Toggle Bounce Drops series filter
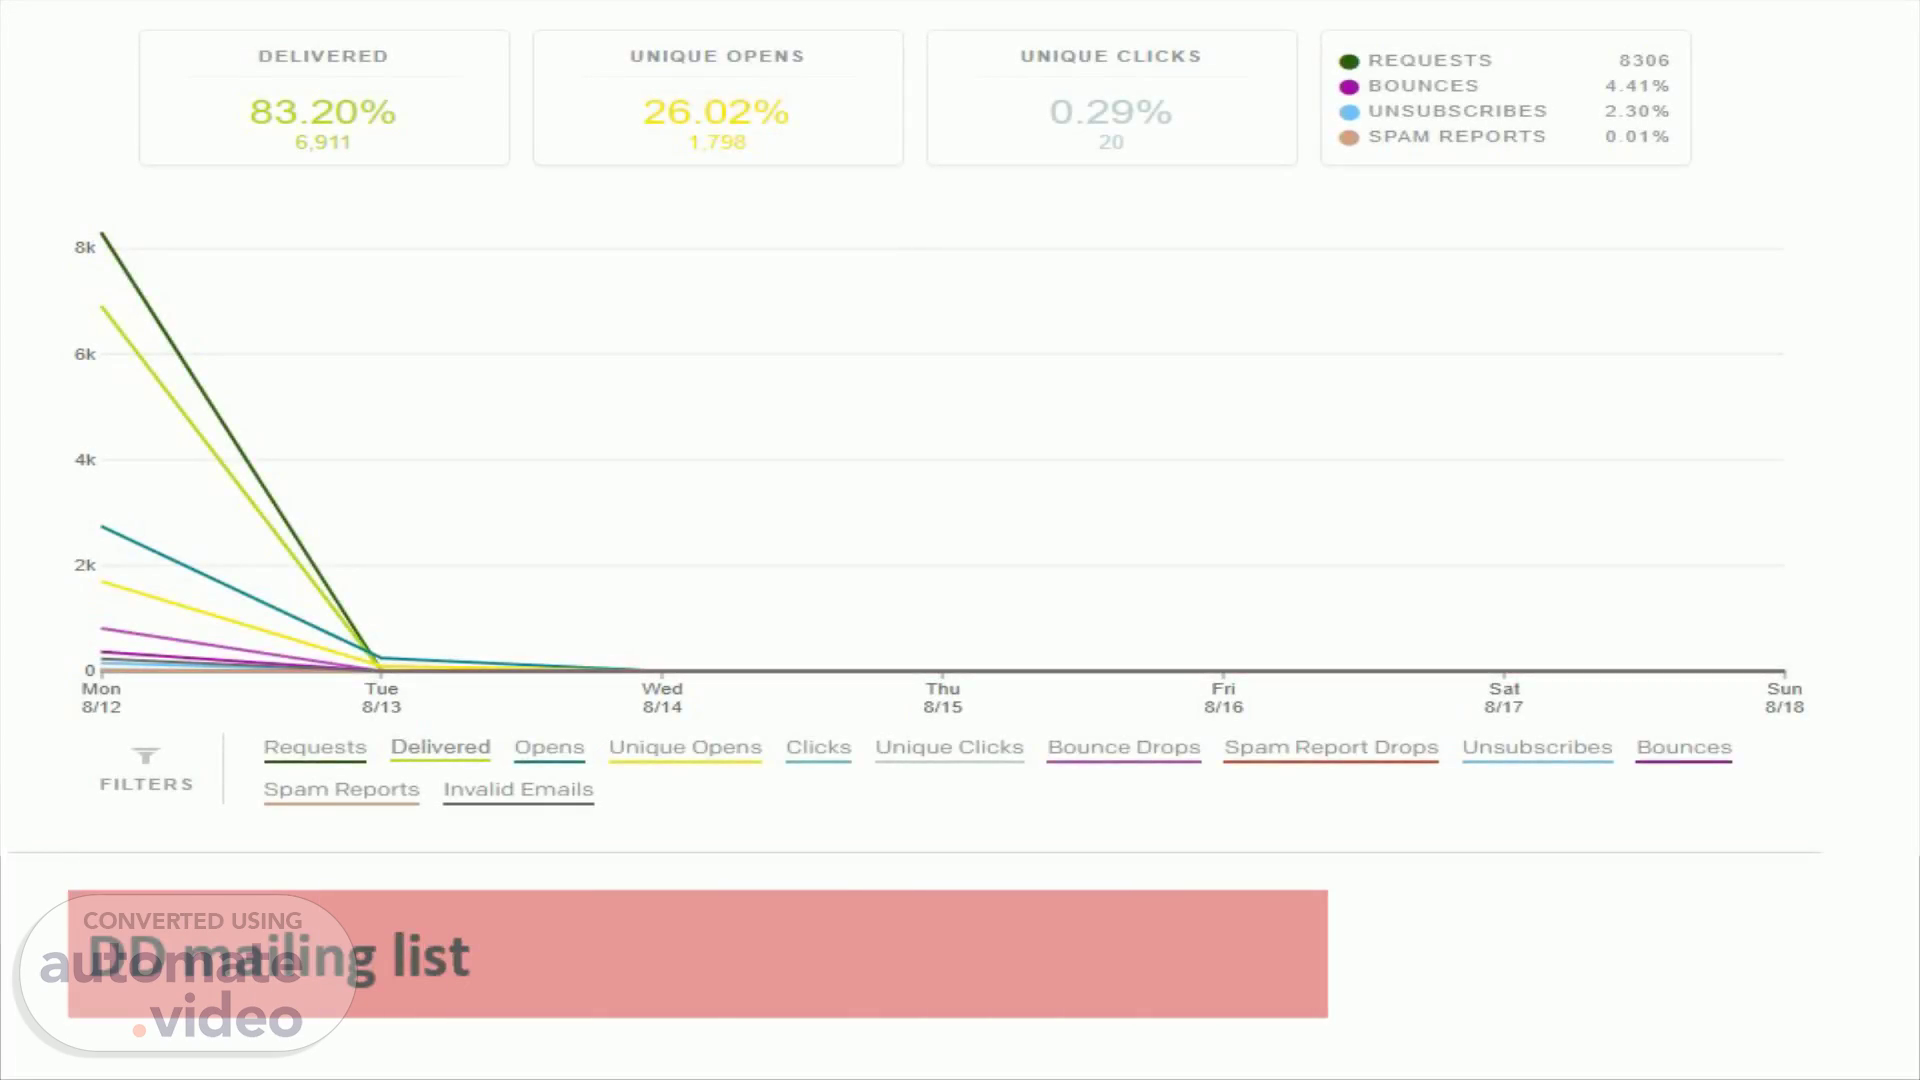Screen dimensions: 1920x1080 click(x=1124, y=748)
